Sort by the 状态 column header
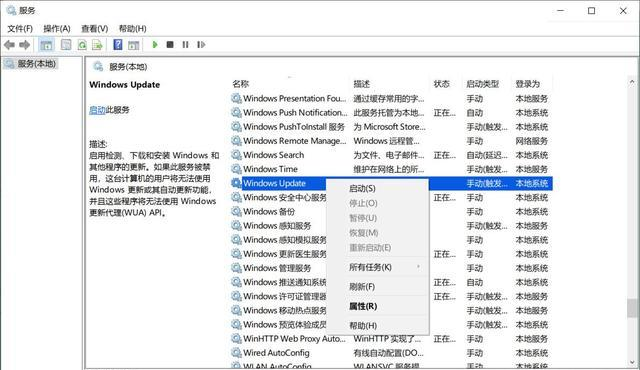 point(446,84)
